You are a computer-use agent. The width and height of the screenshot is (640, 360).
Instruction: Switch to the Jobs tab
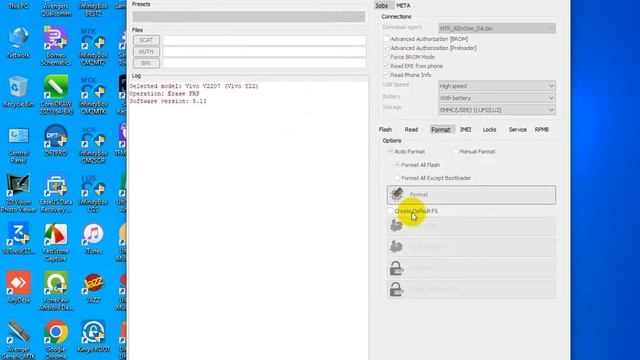(x=382, y=5)
